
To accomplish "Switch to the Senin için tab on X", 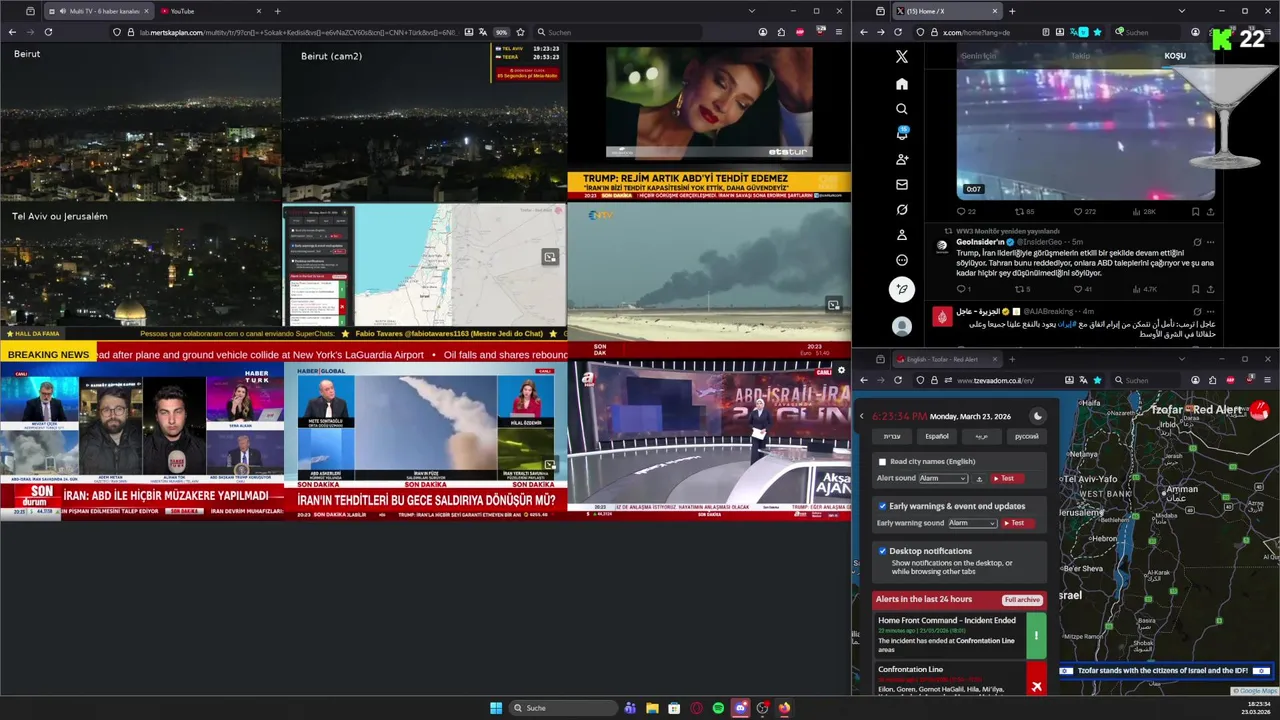I will click(x=978, y=56).
